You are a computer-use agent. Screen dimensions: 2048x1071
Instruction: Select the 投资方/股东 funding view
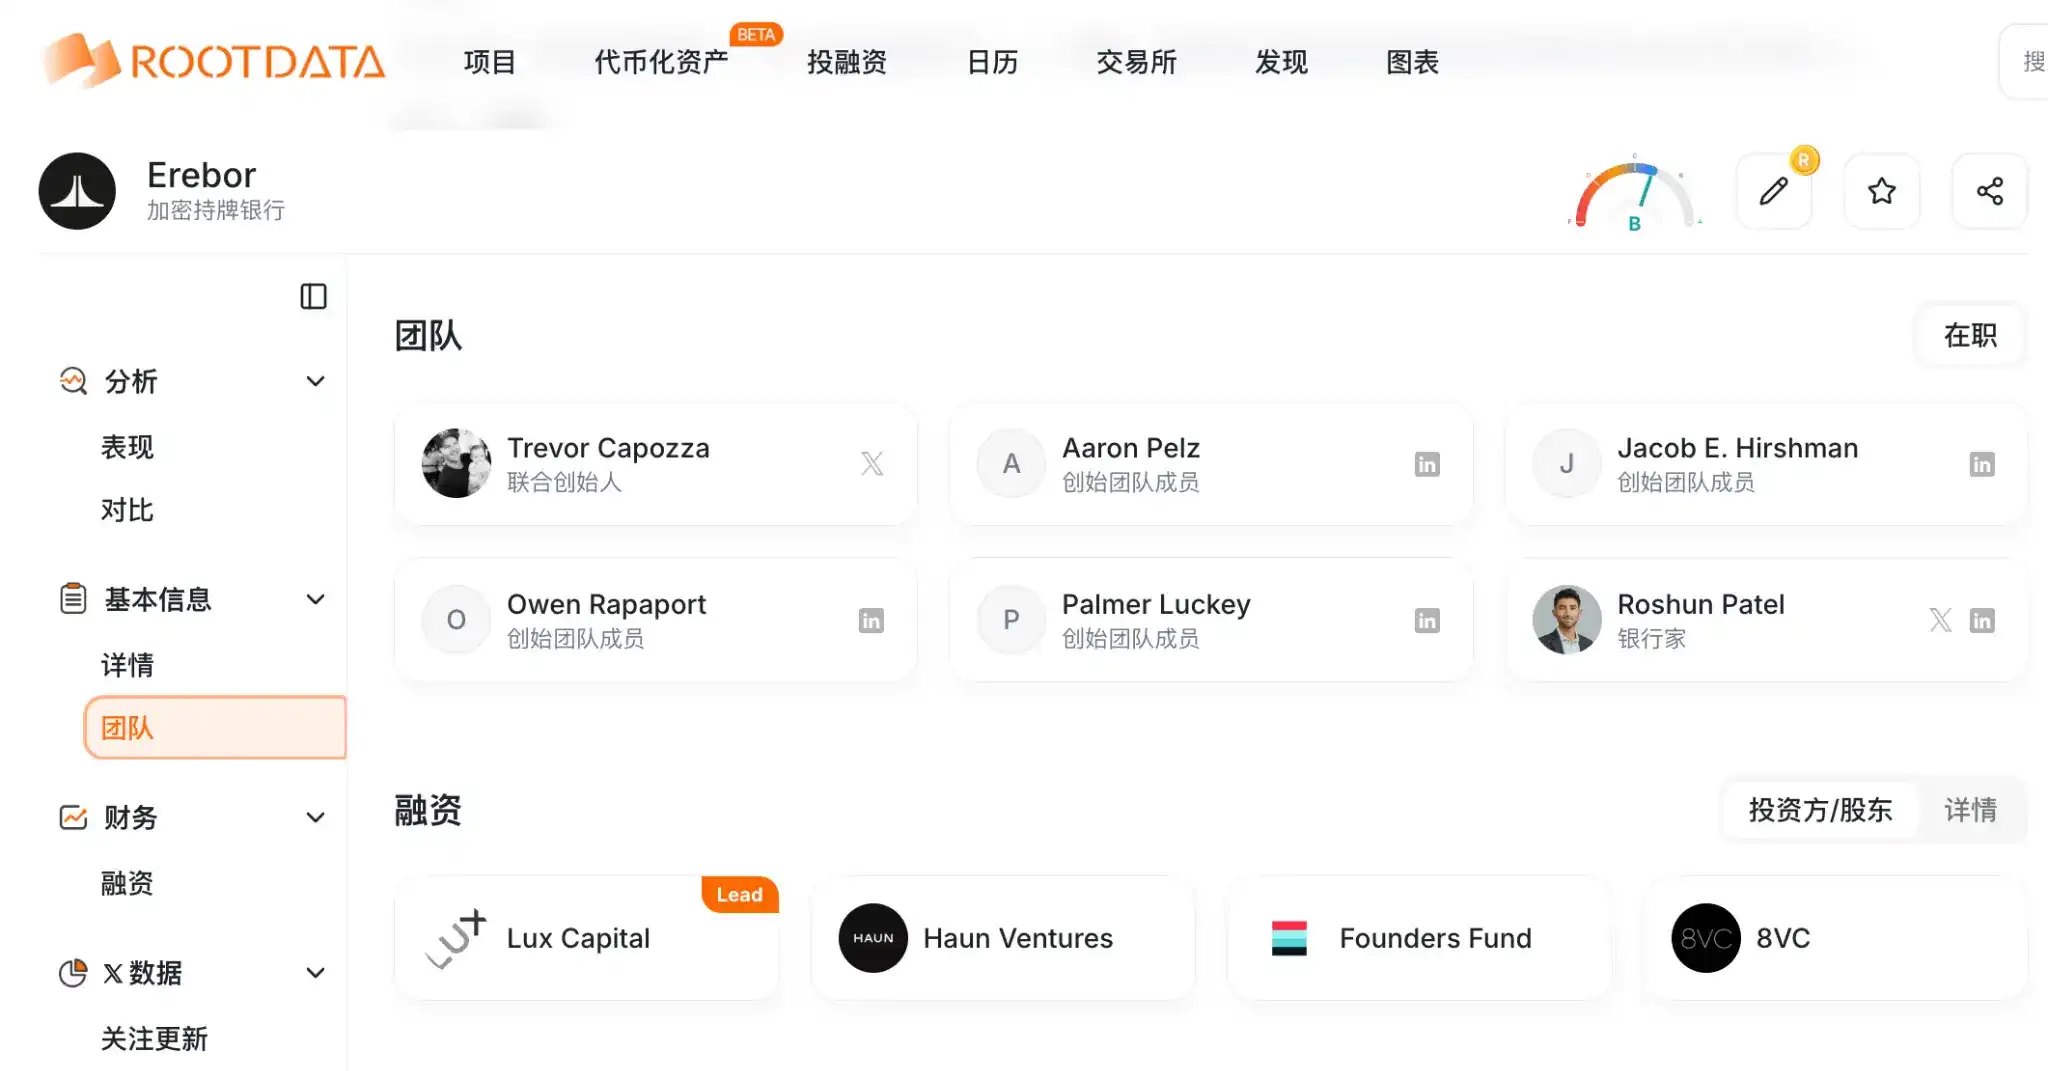tap(1820, 809)
